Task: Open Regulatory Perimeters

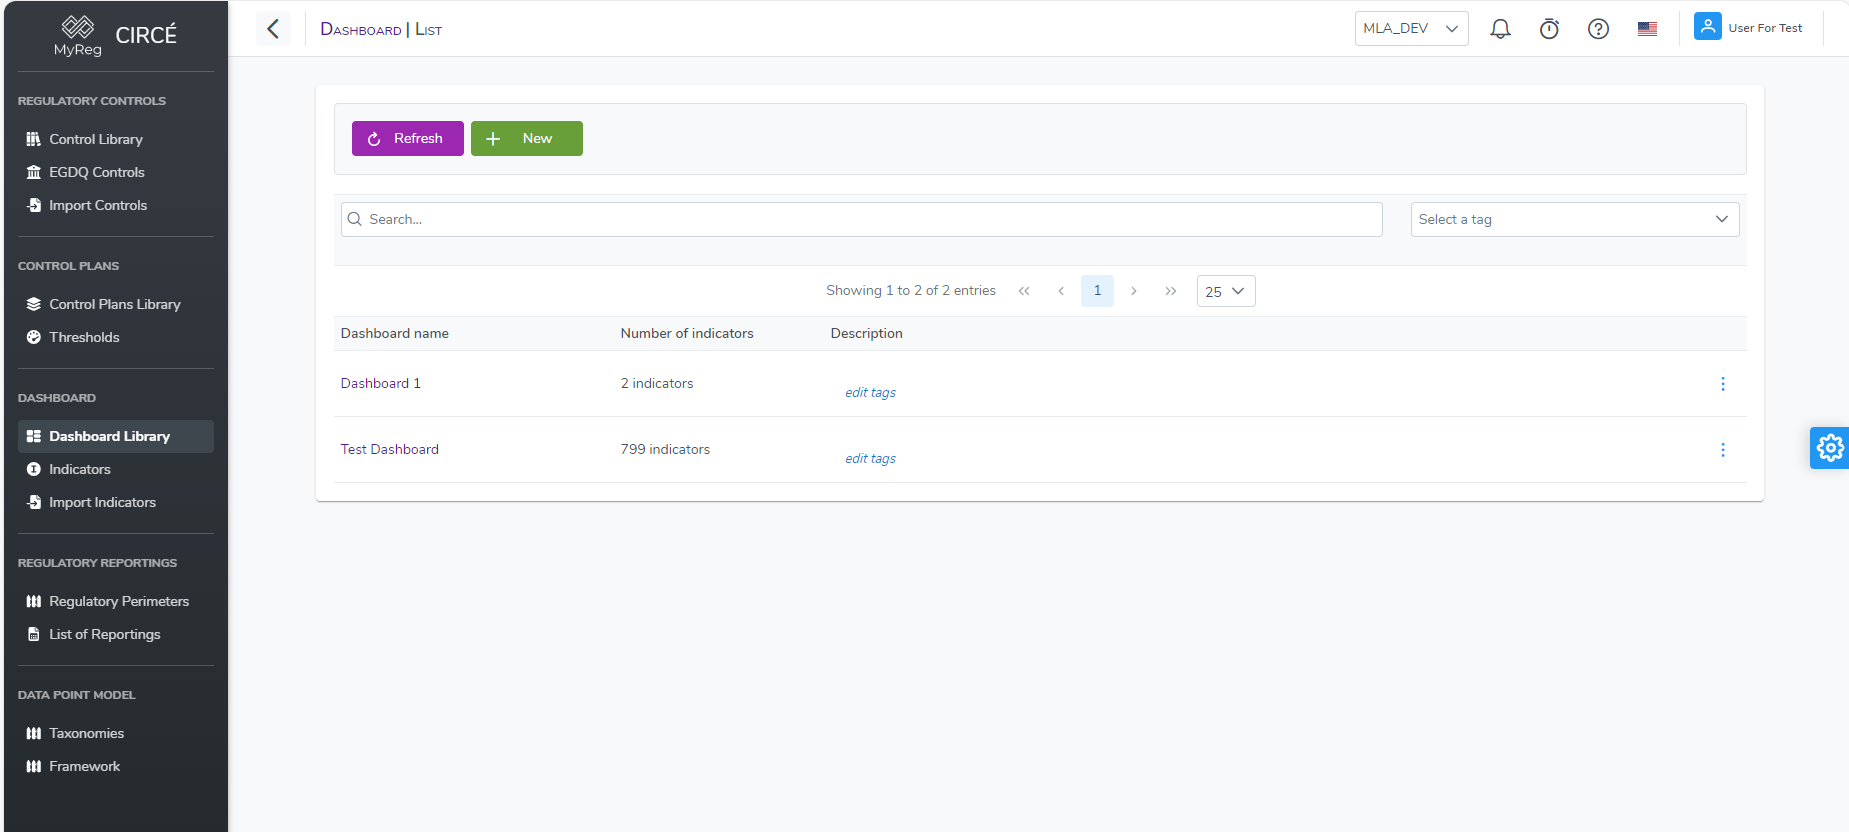Action: (116, 601)
